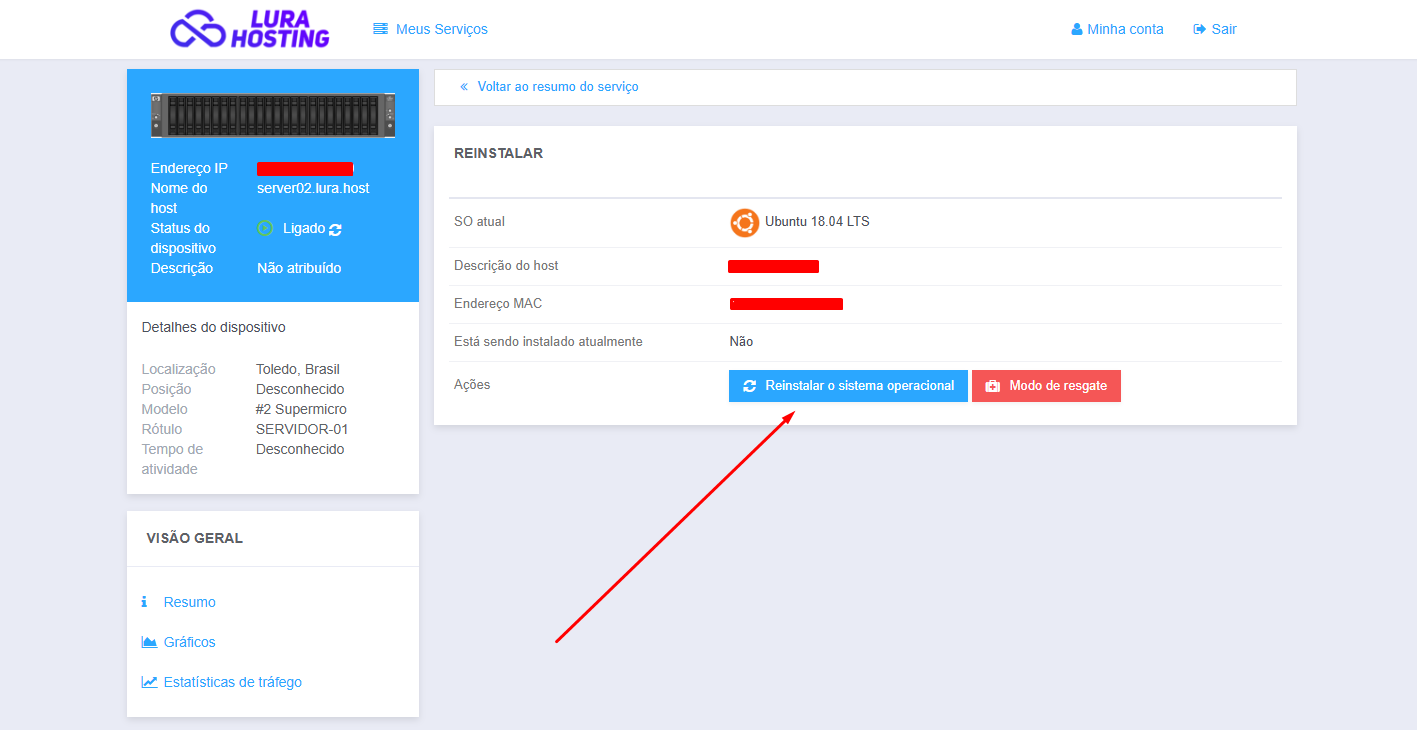Viewport: 1417px width, 730px height.
Task: Click Ubuntu 18.04 LTS text
Action: pos(817,222)
